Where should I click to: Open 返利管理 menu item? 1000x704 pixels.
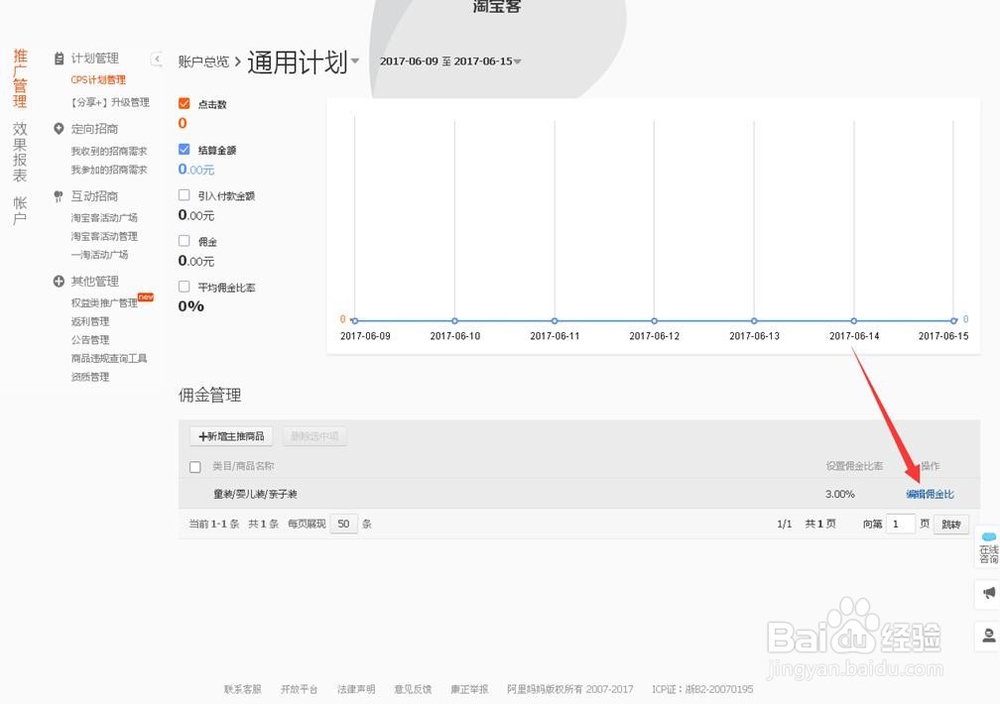pos(90,321)
